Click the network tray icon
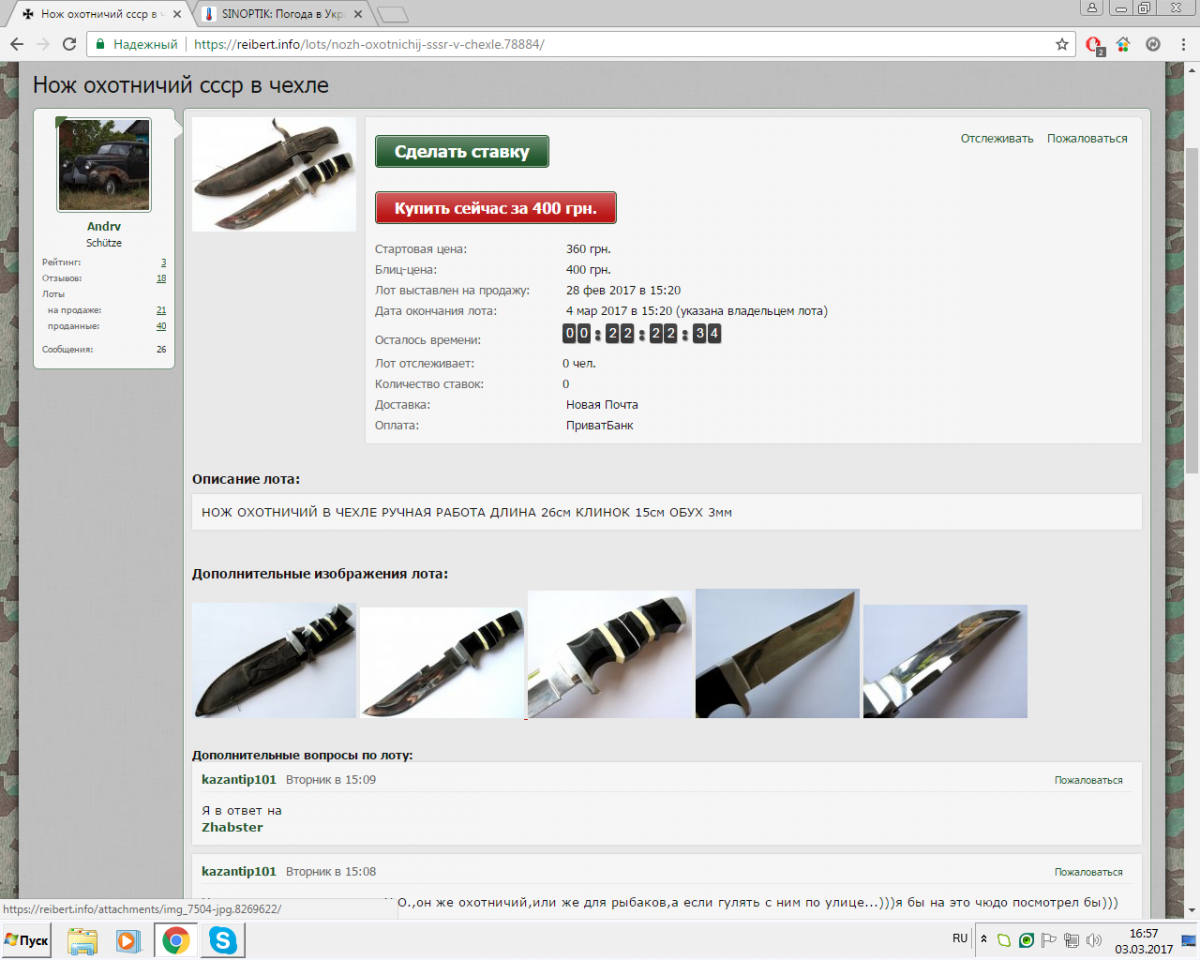This screenshot has width=1200, height=960. pos(1071,940)
